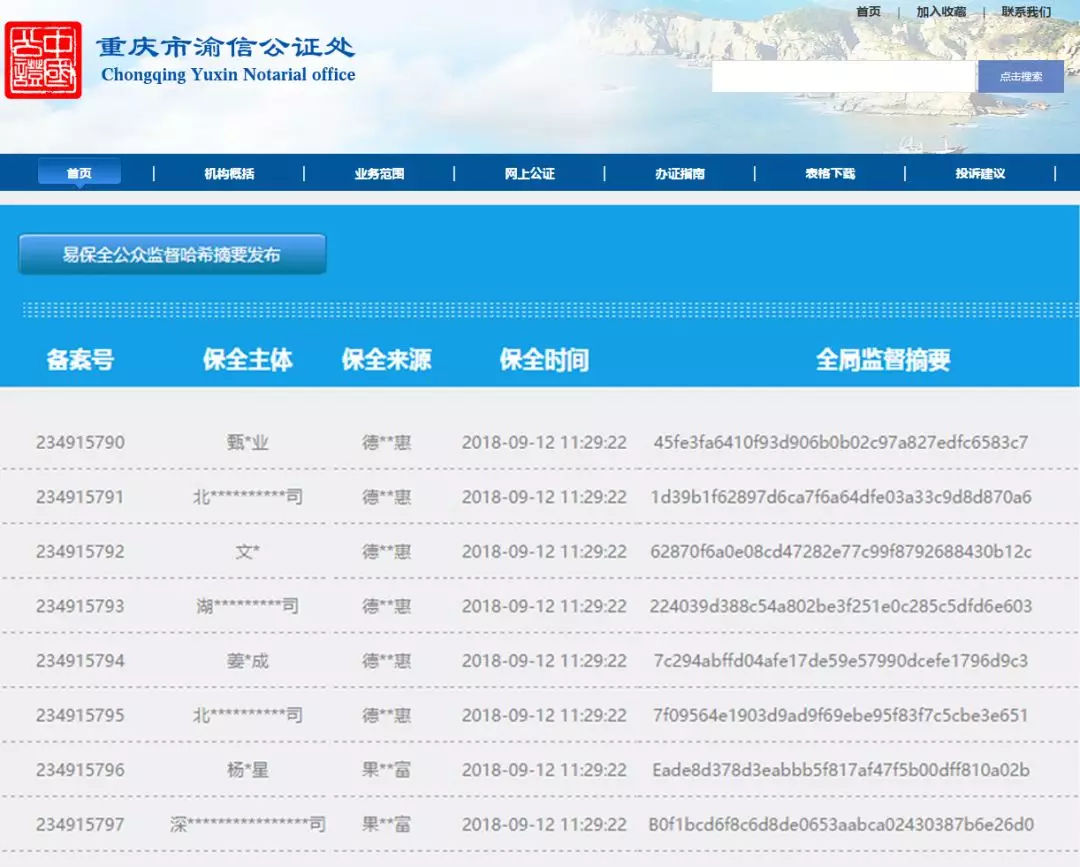The width and height of the screenshot is (1080, 867).
Task: Open the 网上公证 navigation menu
Action: (x=529, y=173)
